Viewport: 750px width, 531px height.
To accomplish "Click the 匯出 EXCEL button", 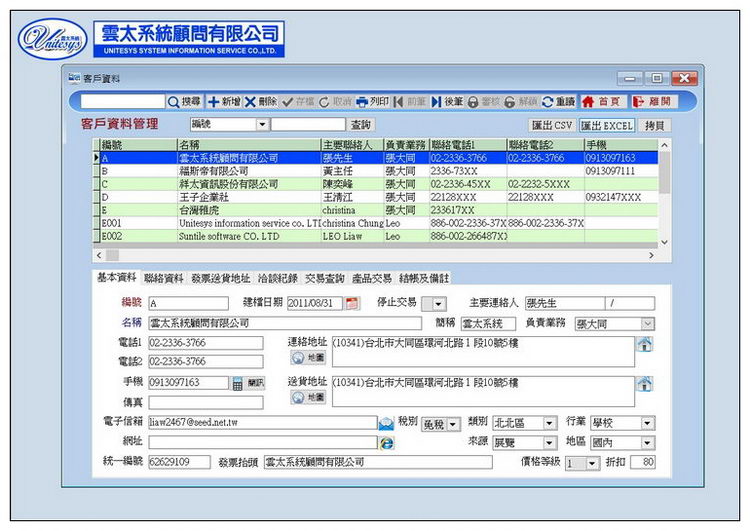I will coord(607,125).
